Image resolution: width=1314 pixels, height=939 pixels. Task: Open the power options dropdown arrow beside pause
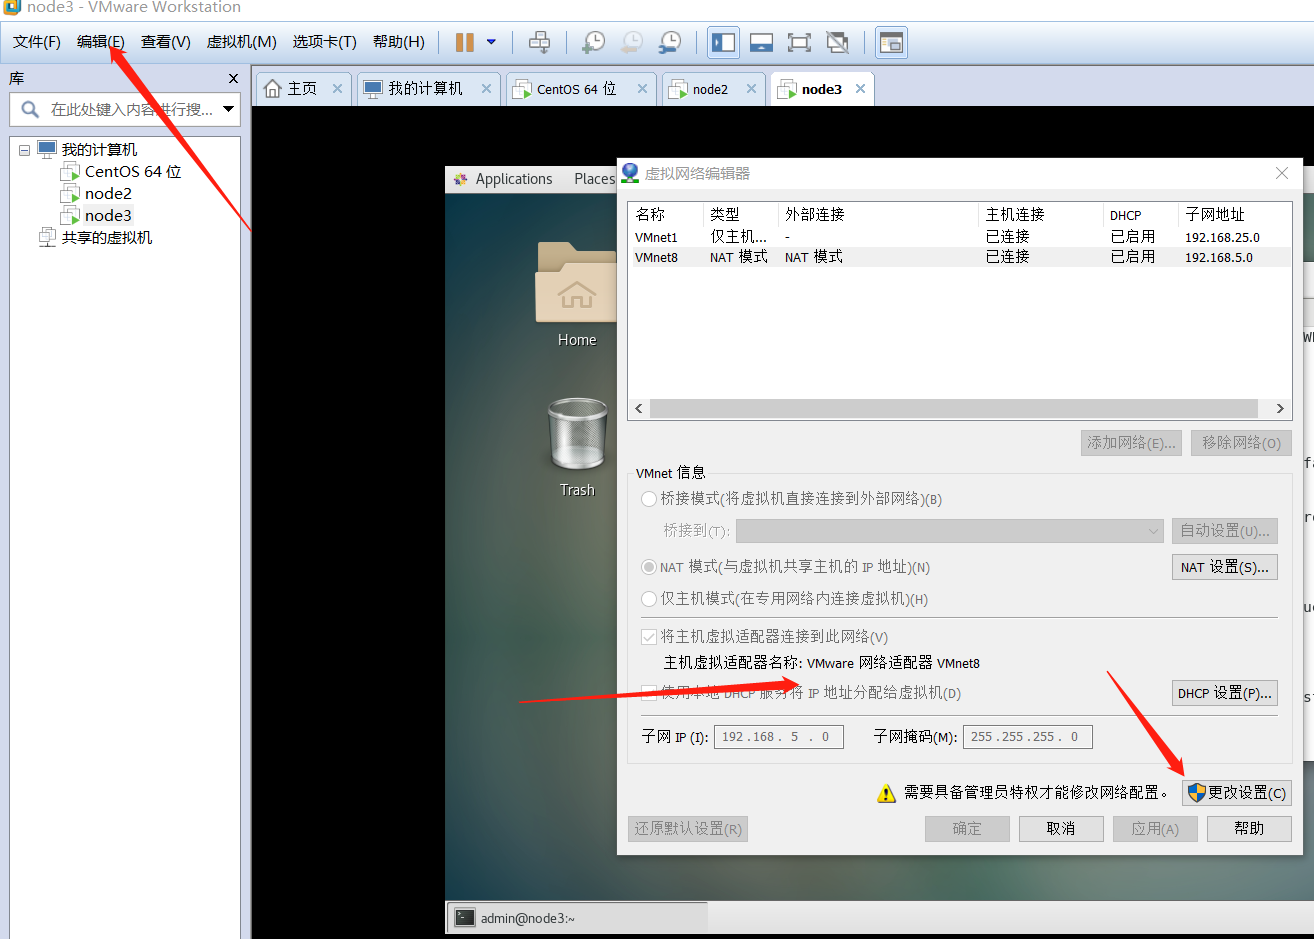(x=491, y=42)
